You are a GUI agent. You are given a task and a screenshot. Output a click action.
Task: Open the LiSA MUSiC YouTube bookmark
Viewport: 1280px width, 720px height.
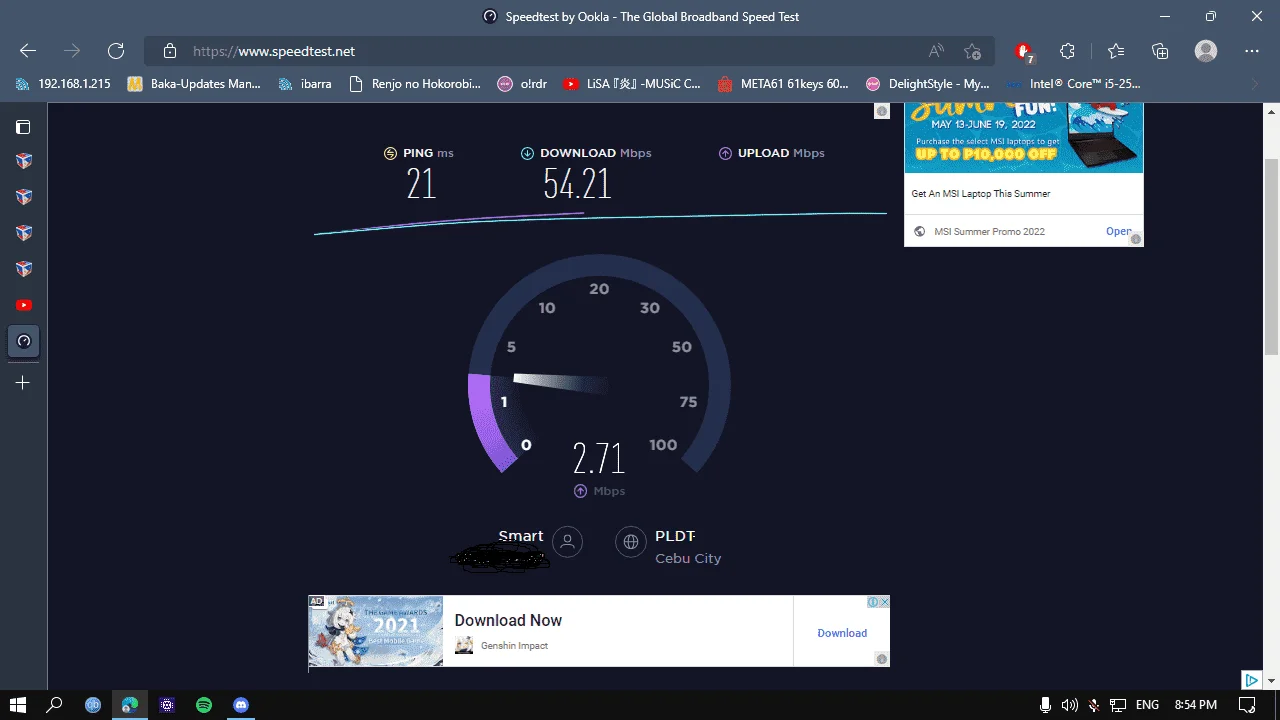coord(632,84)
